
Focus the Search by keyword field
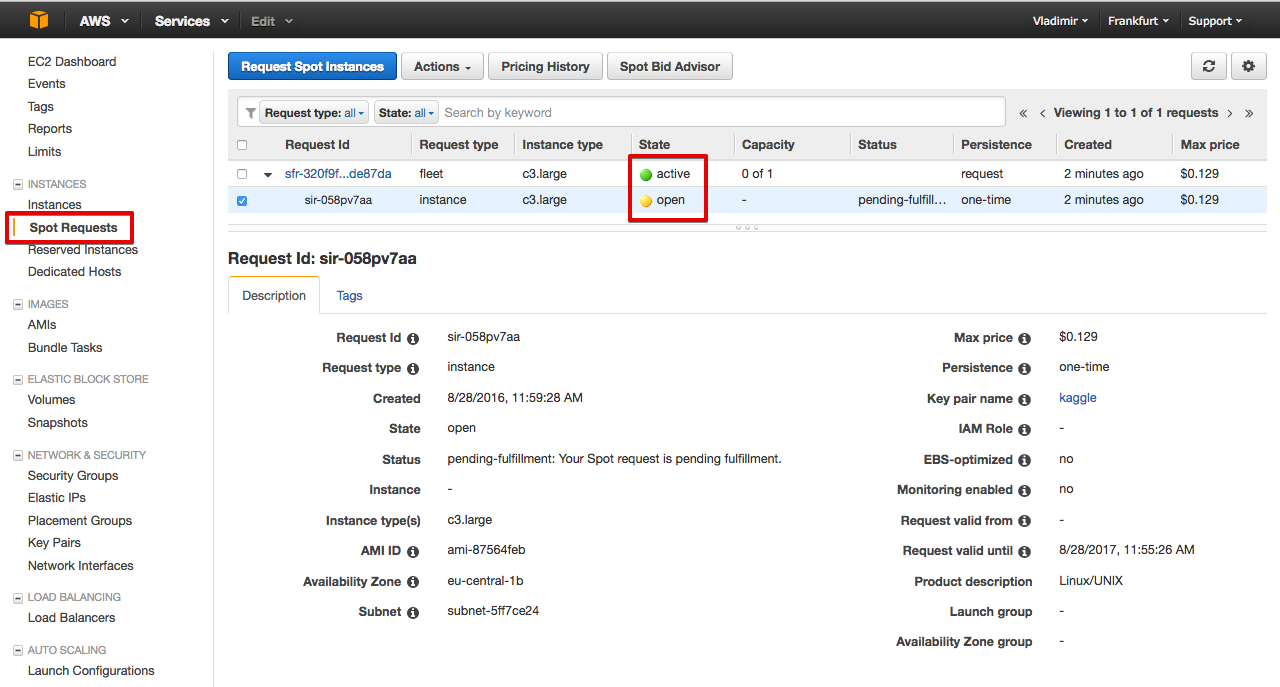tap(722, 113)
